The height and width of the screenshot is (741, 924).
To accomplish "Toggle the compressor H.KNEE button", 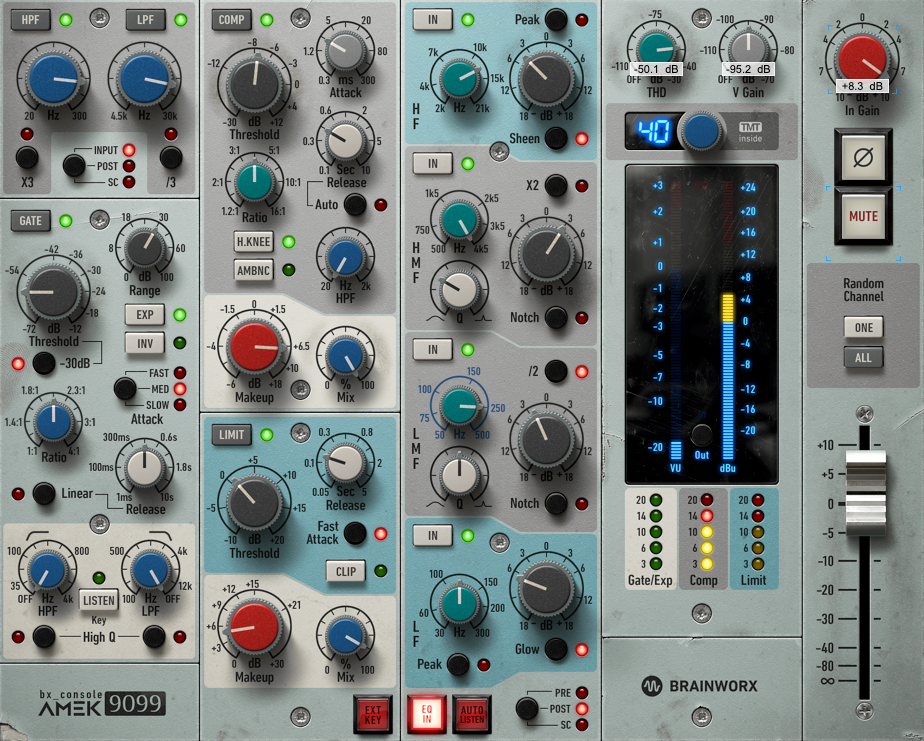I will [x=253, y=242].
